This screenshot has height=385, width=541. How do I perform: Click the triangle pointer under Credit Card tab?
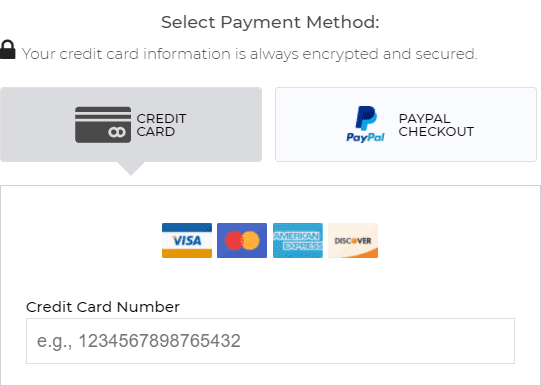click(x=130, y=169)
